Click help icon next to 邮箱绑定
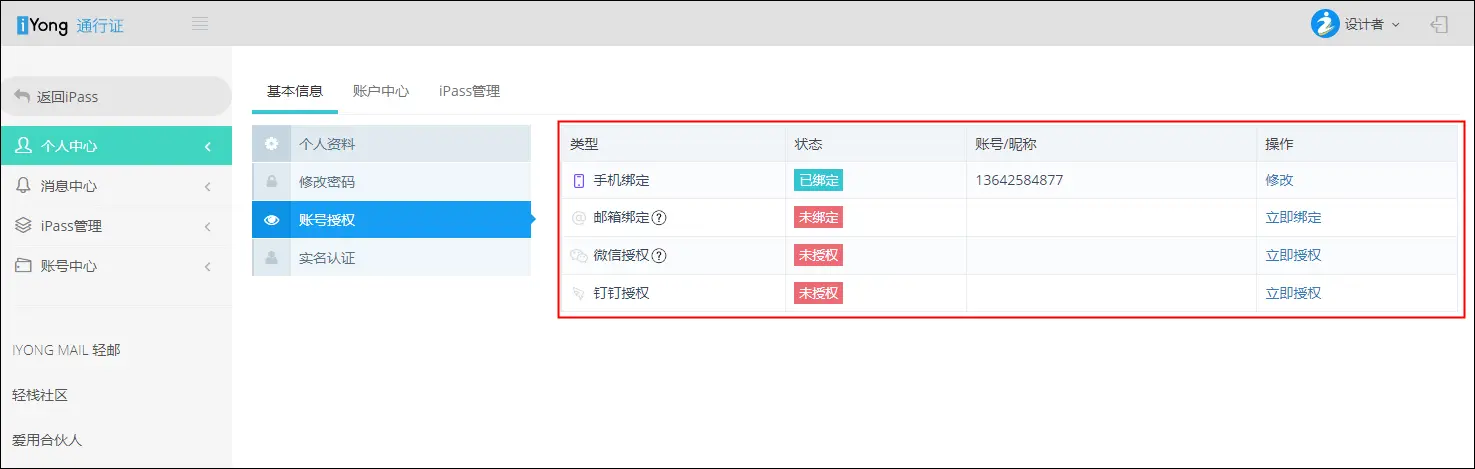 (659, 218)
